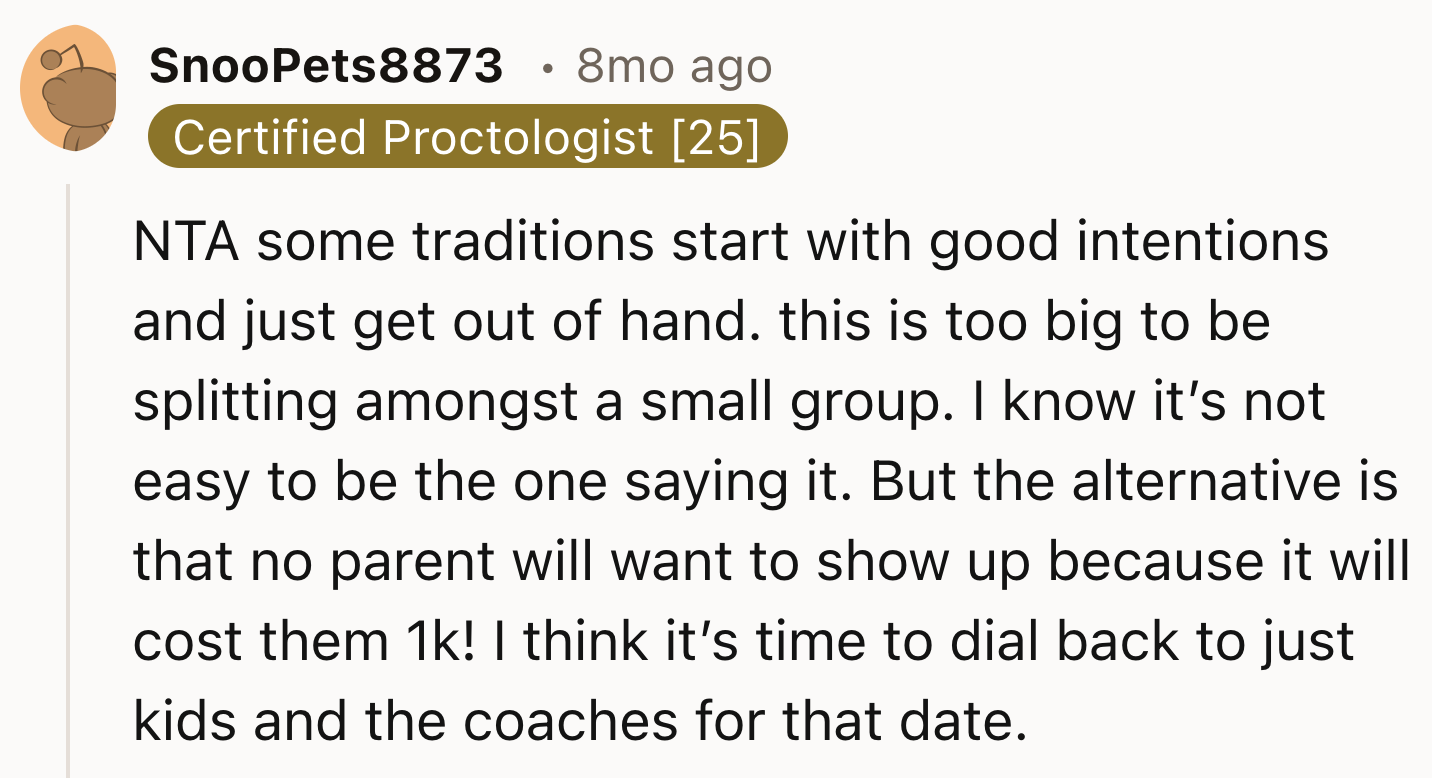This screenshot has height=778, width=1432.
Task: Collapse the comment using the vertical thread line
Action: (x=70, y=480)
